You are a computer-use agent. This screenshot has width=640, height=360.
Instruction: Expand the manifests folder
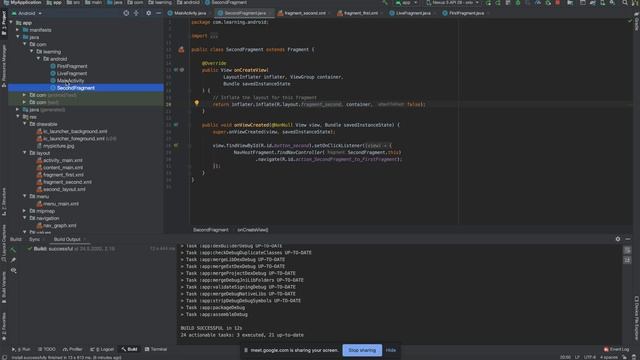click(18, 30)
